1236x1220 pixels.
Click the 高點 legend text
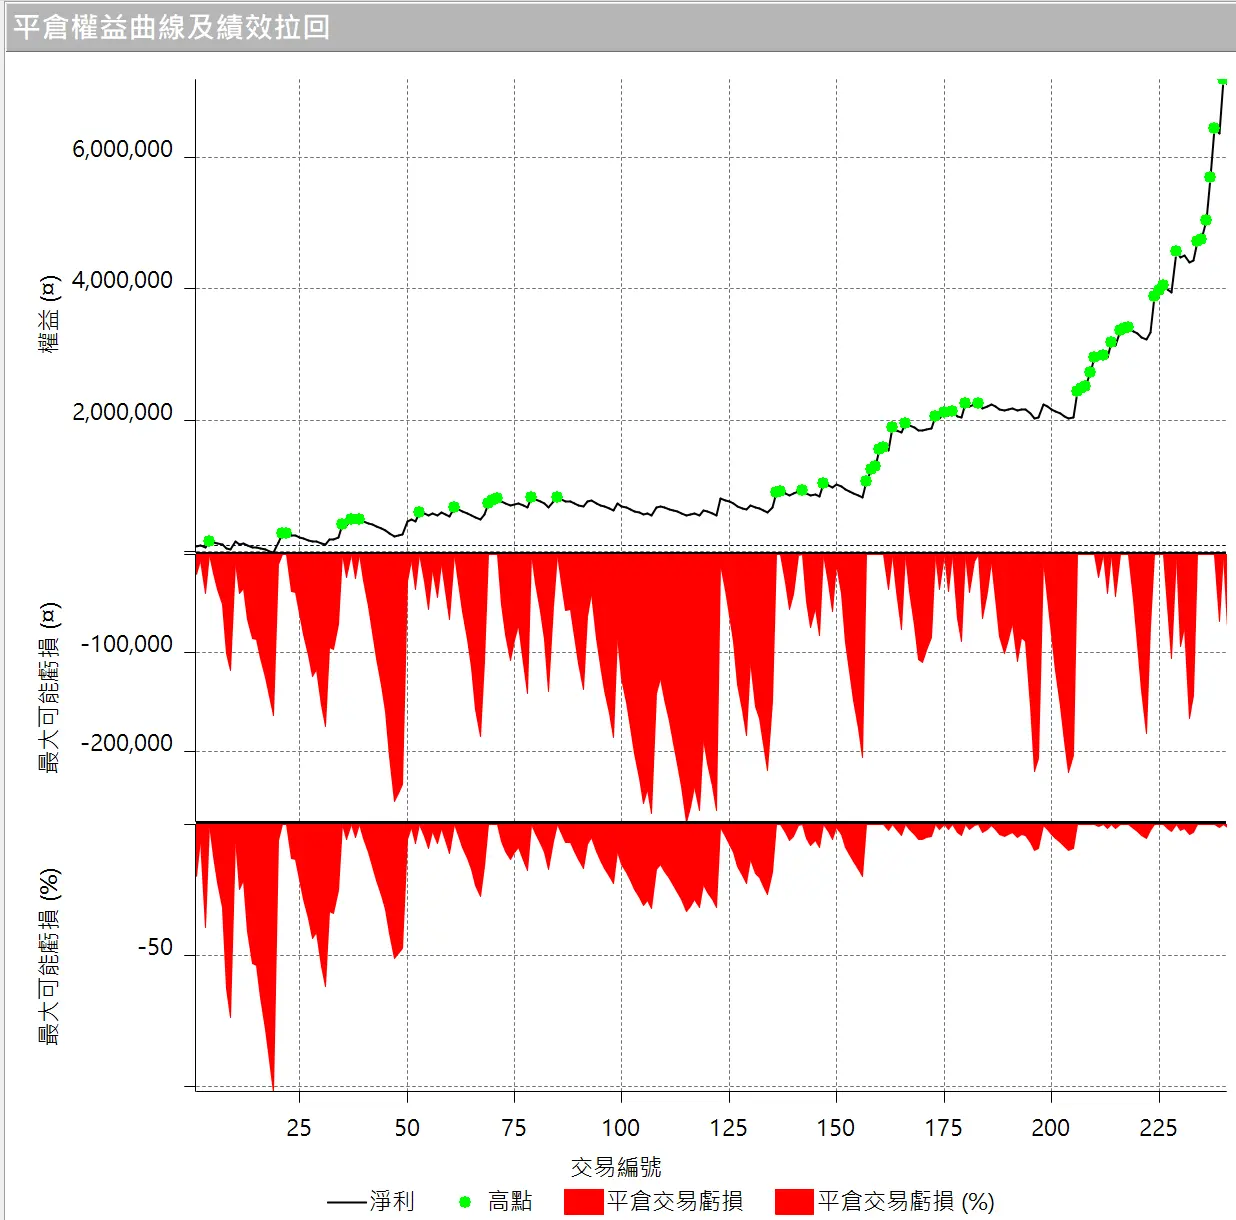510,1201
